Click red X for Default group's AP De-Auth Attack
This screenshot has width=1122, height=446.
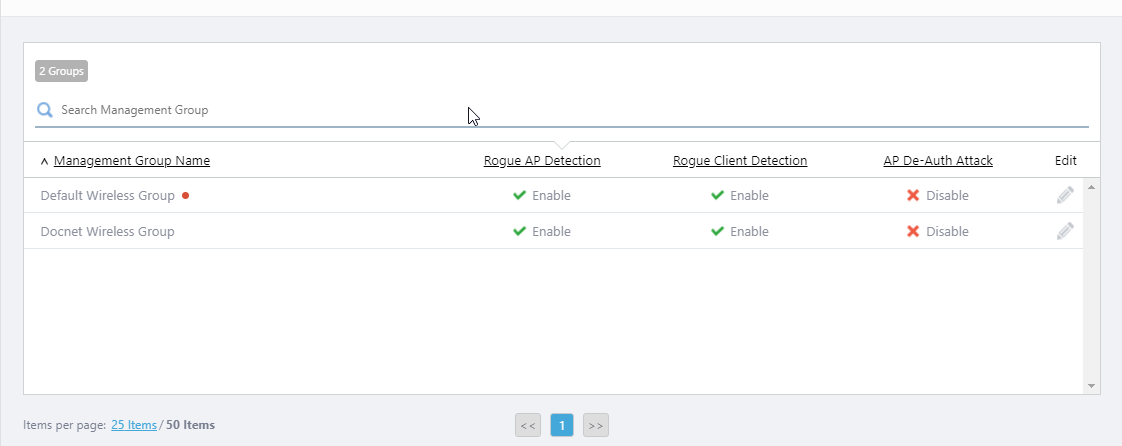coord(913,196)
